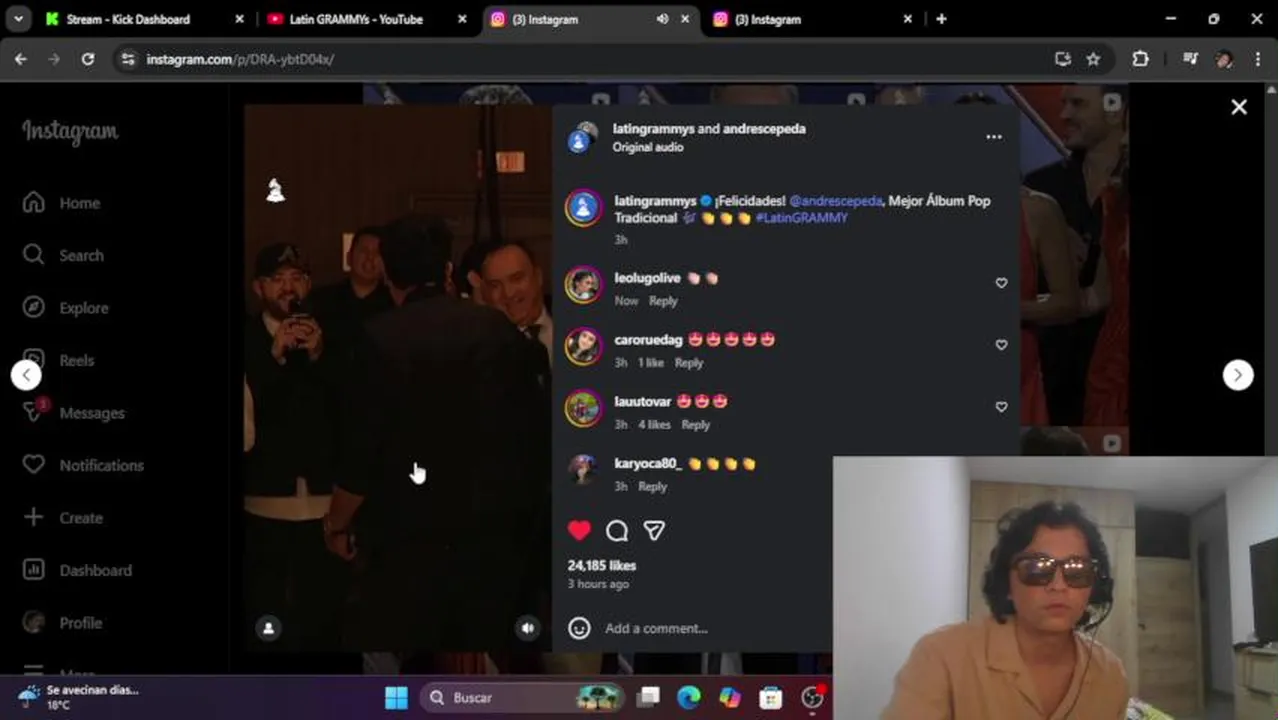Switch to the last Instagram tab
The image size is (1278, 720).
pos(812,19)
